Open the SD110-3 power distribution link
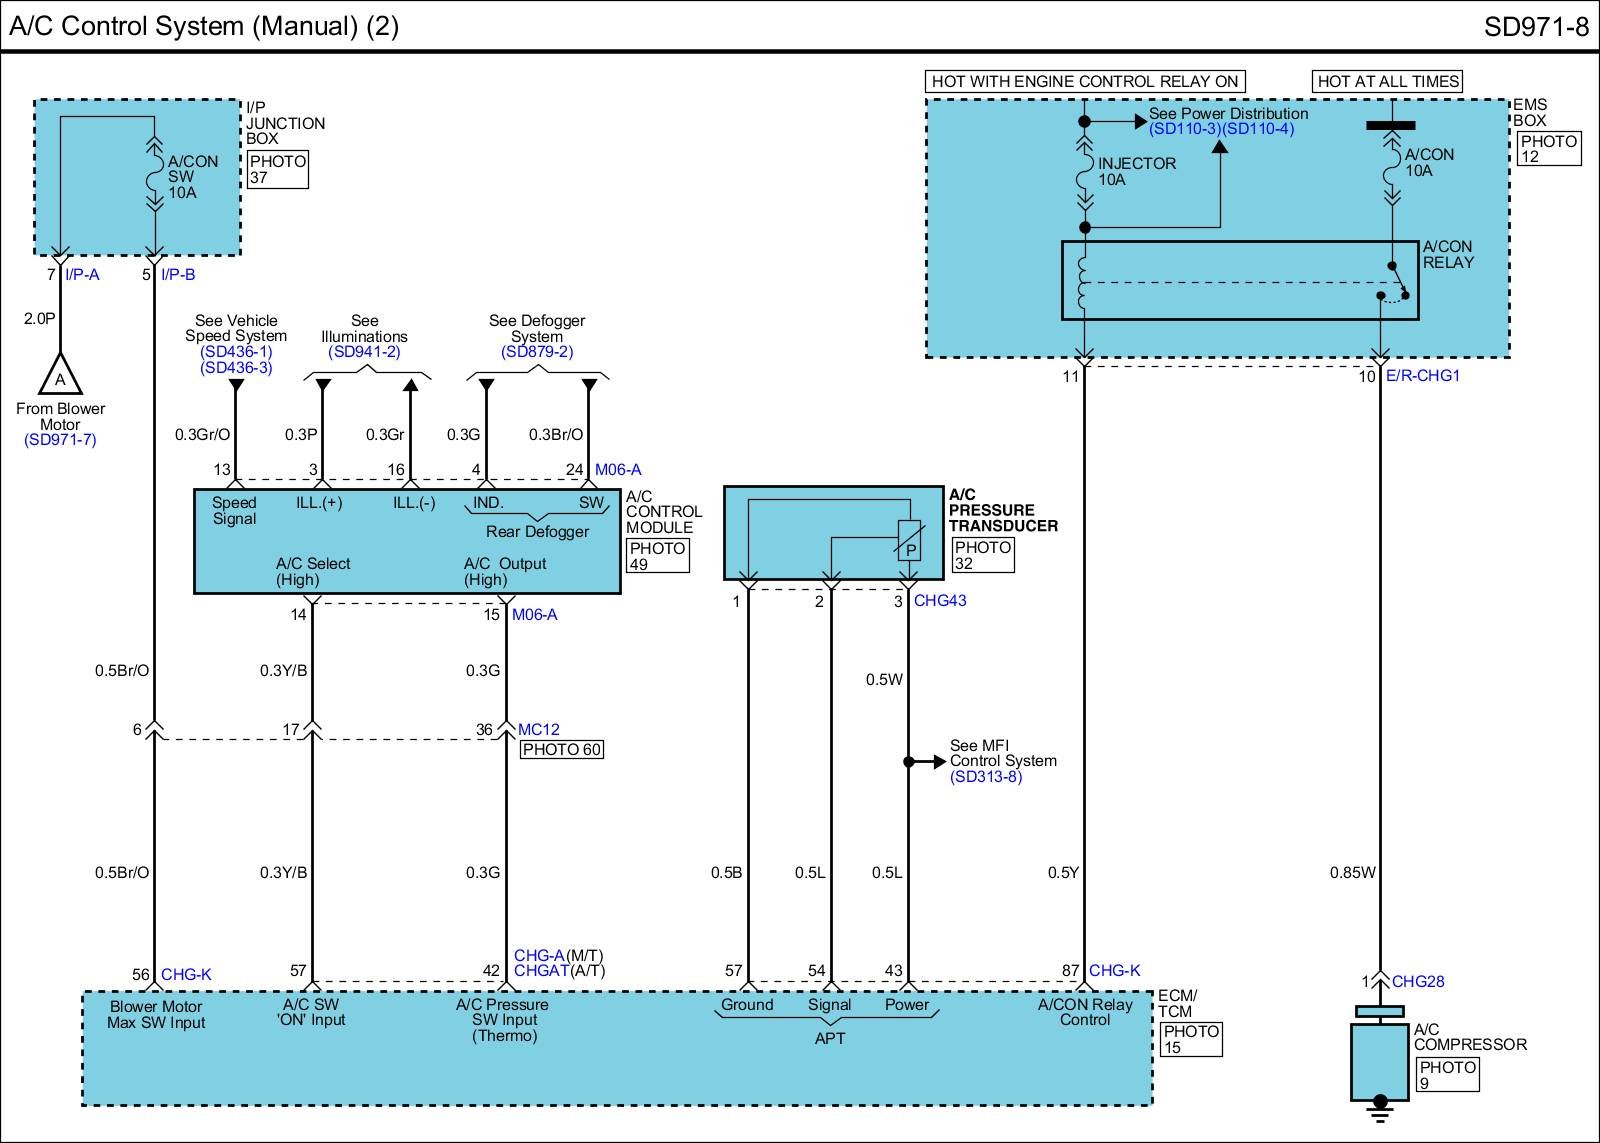Viewport: 1600px width, 1143px height. click(x=1184, y=129)
